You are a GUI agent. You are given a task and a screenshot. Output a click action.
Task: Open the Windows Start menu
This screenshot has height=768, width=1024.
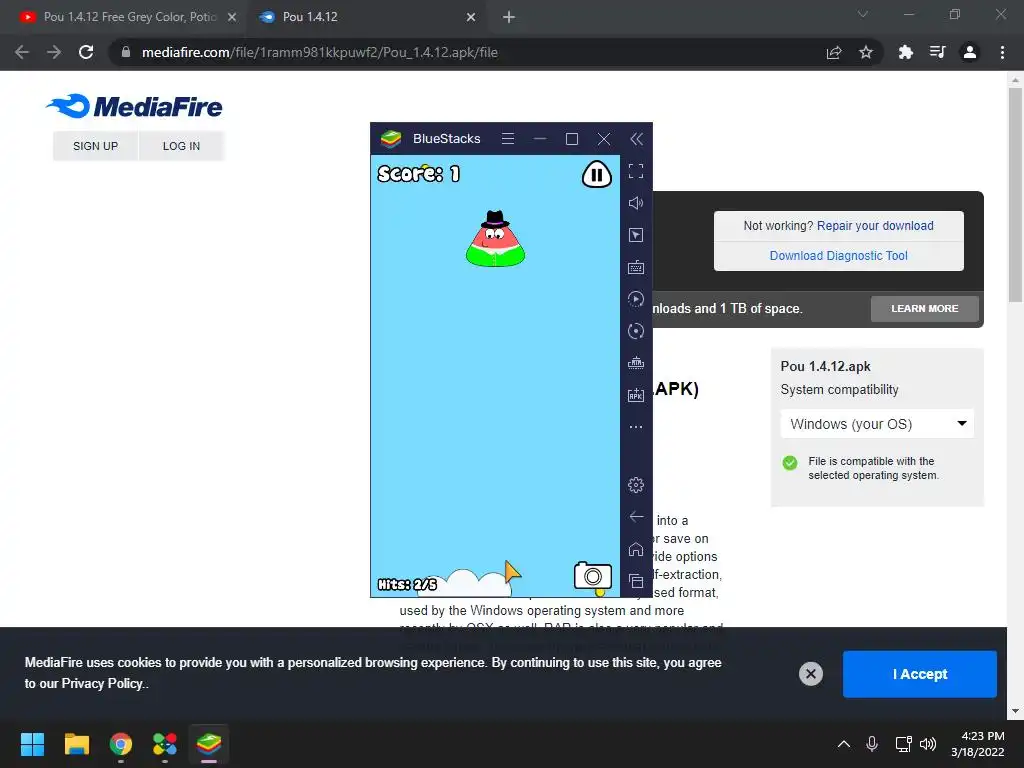32,744
